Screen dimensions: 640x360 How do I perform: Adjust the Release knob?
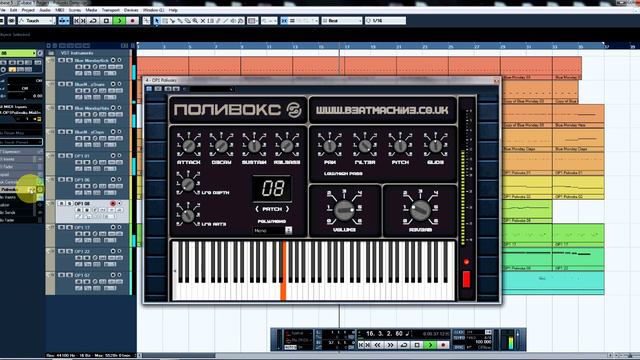coord(287,146)
